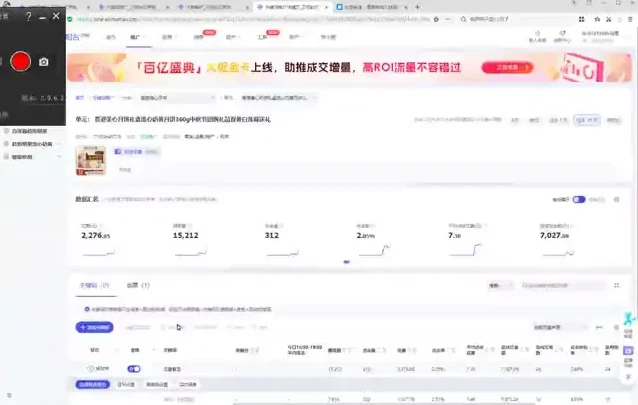Image resolution: width=638 pixels, height=405 pixels.
Task: Click the green floating assistant icon on right
Action: (629, 324)
